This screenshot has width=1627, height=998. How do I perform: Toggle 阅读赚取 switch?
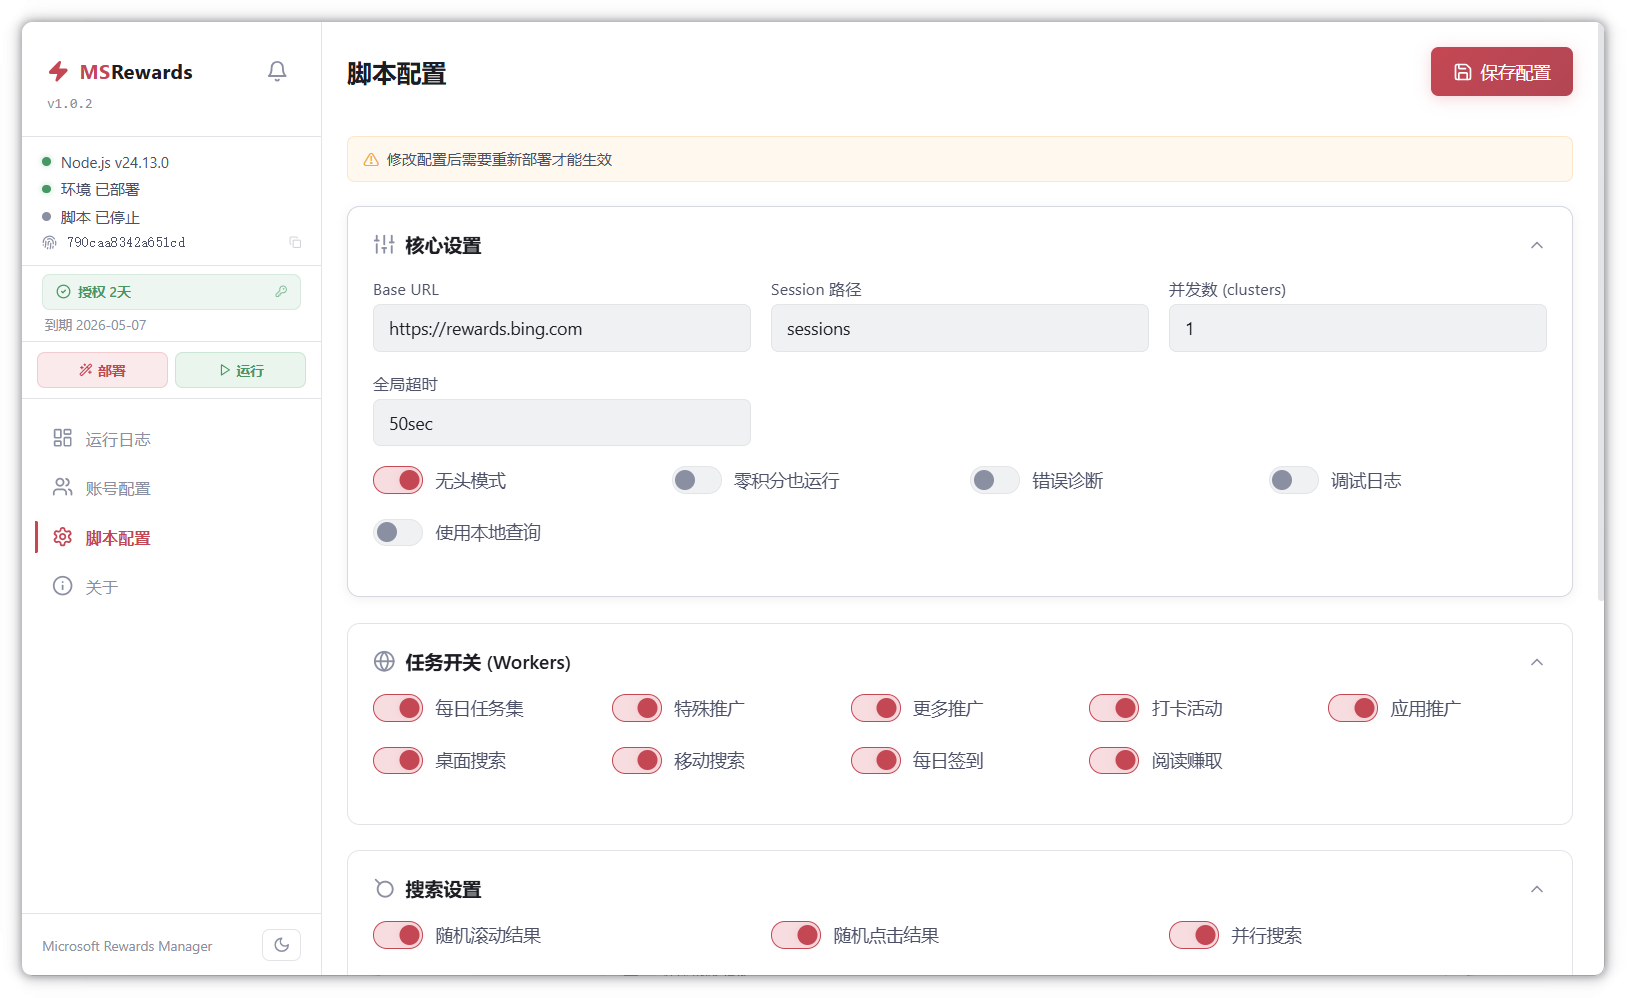click(x=1114, y=760)
